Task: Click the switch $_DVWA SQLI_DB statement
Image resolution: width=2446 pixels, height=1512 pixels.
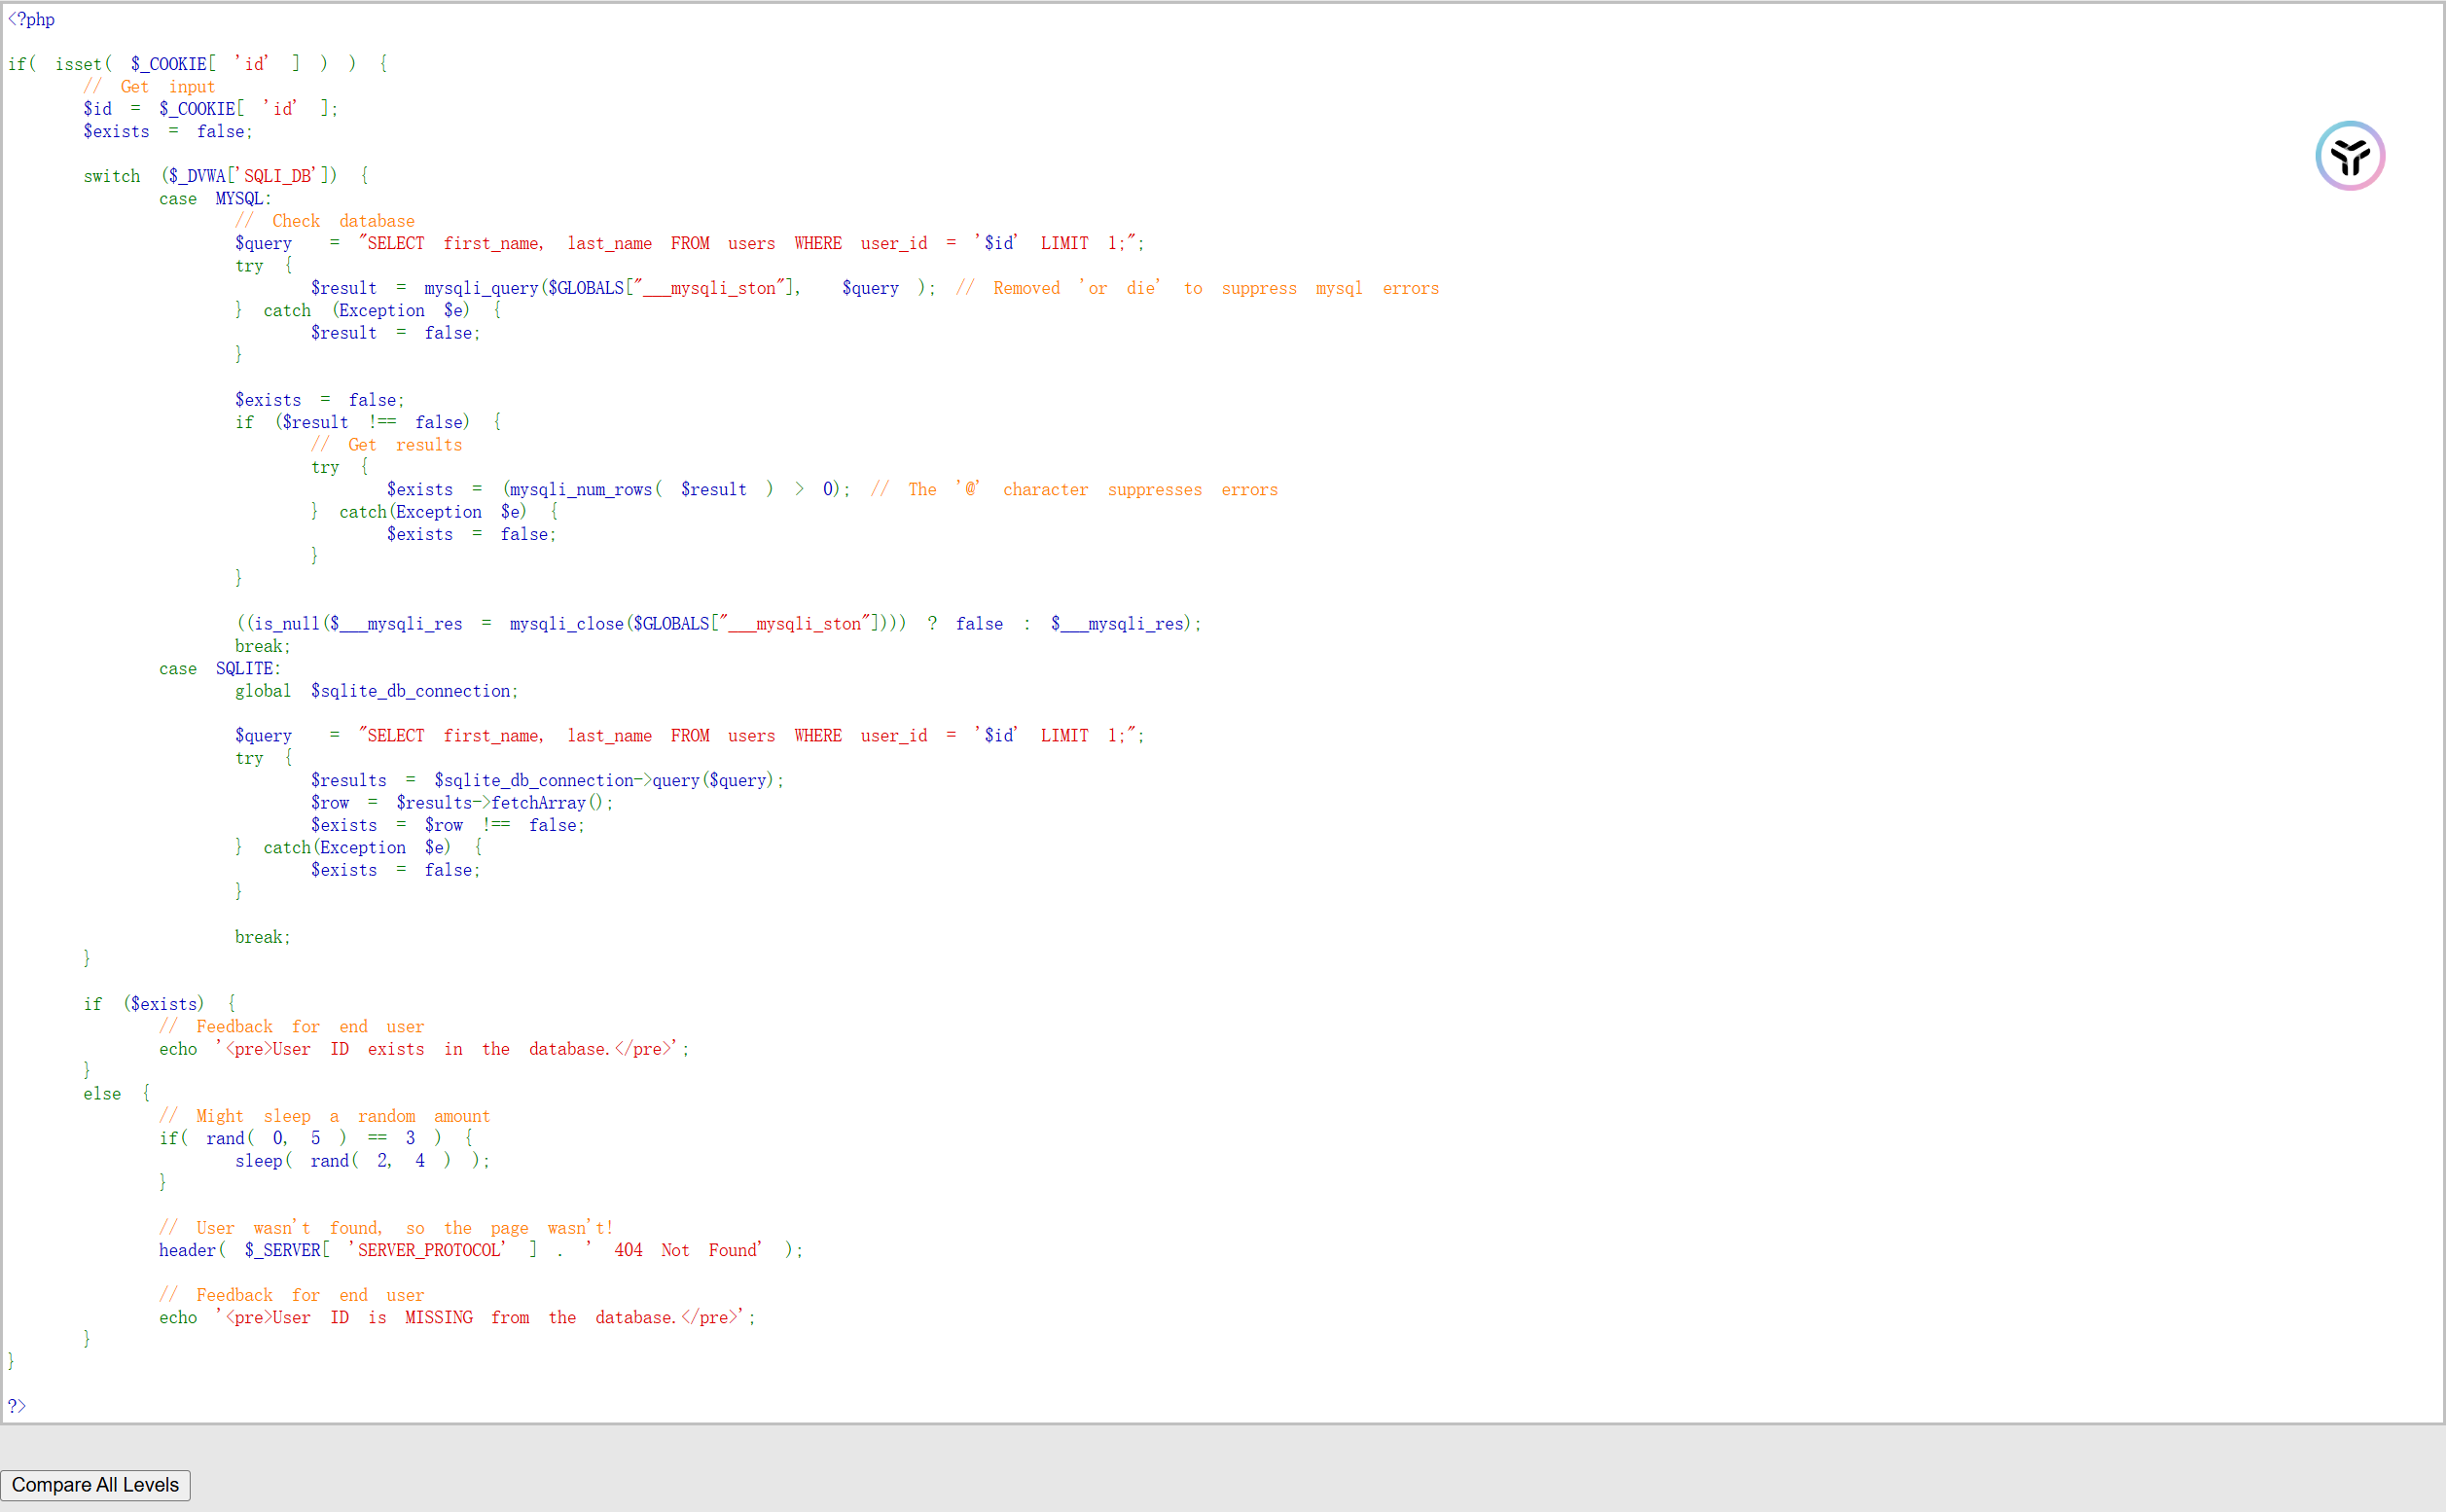Action: point(225,176)
